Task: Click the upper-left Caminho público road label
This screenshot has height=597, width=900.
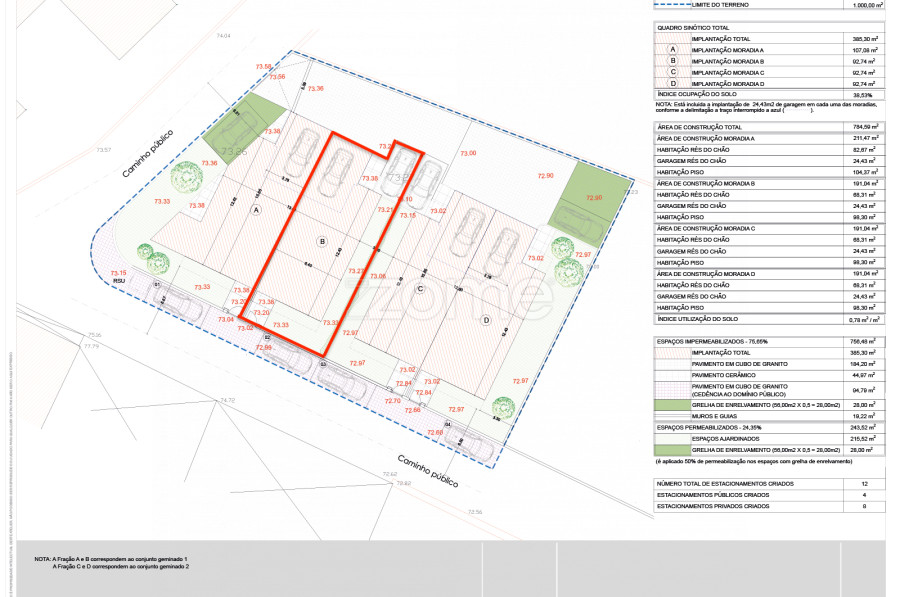Action: click(x=148, y=153)
